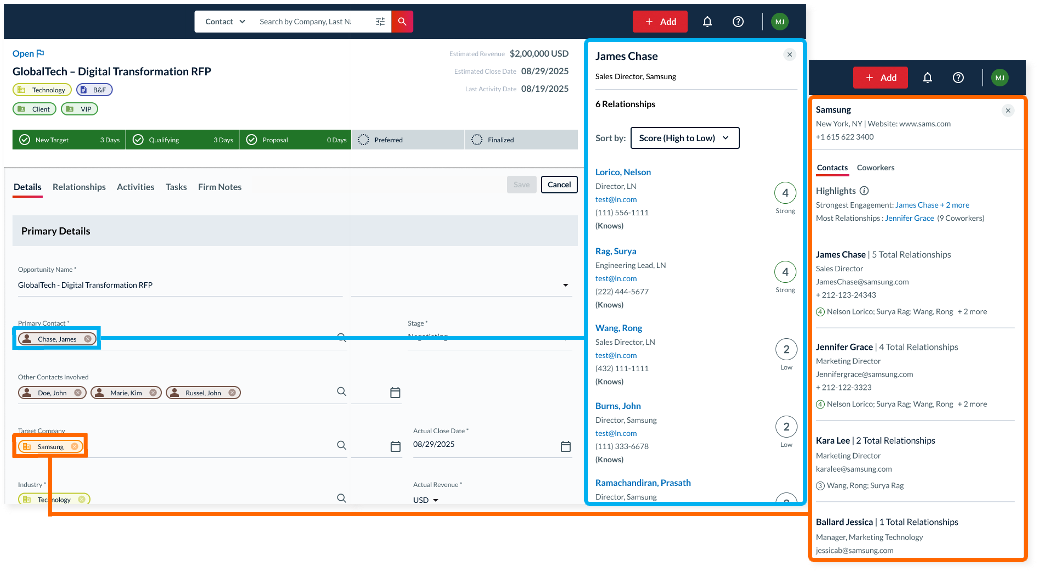The image size is (1040, 574).
Task: Open the Firm Notes tab
Action: pyautogui.click(x=220, y=187)
